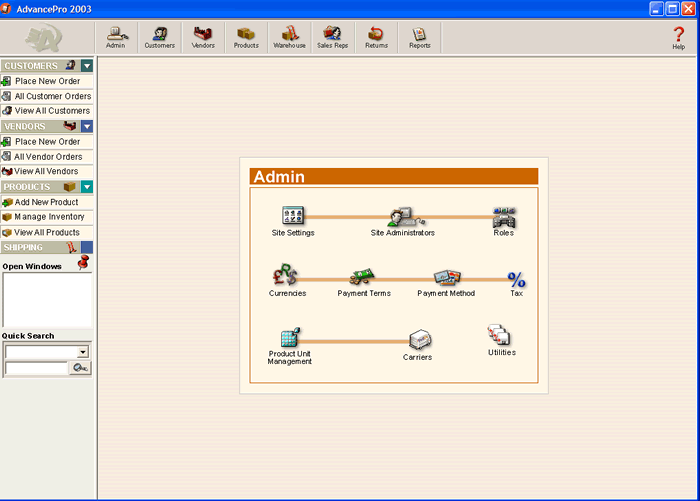The width and height of the screenshot is (700, 501).
Task: Open the Payment Method icon
Action: pyautogui.click(x=446, y=283)
